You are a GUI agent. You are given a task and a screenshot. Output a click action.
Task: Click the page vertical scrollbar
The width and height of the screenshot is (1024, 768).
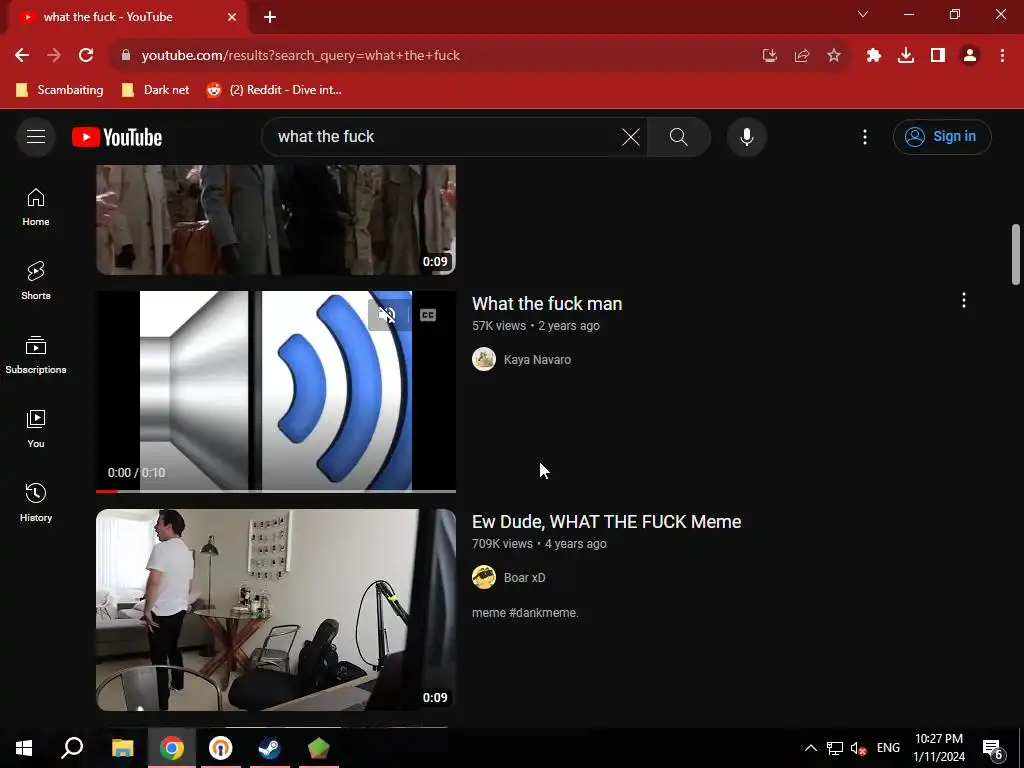(x=1016, y=255)
